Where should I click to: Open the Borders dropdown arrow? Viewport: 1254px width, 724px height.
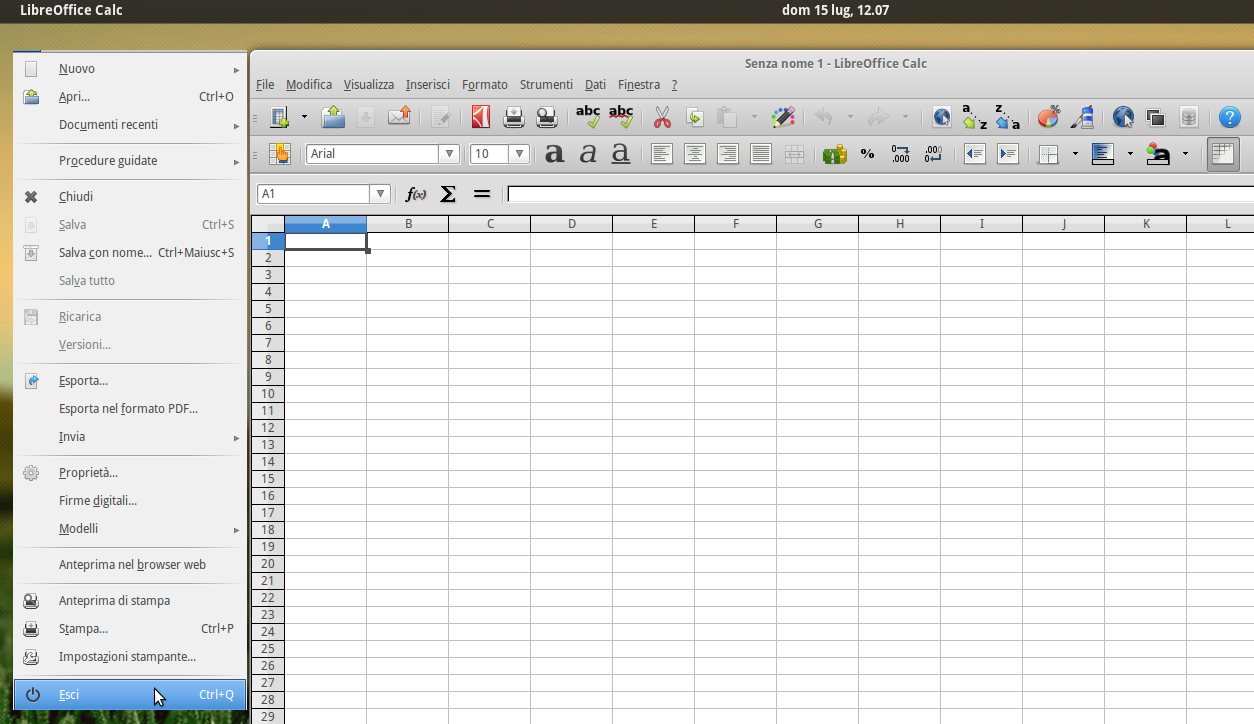click(x=1075, y=154)
